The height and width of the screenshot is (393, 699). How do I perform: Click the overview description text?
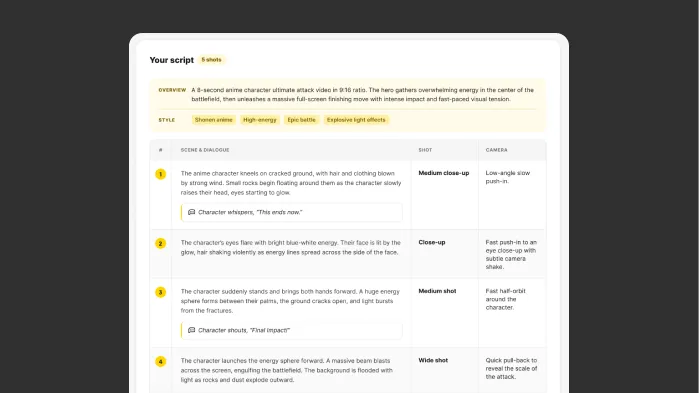(x=362, y=94)
